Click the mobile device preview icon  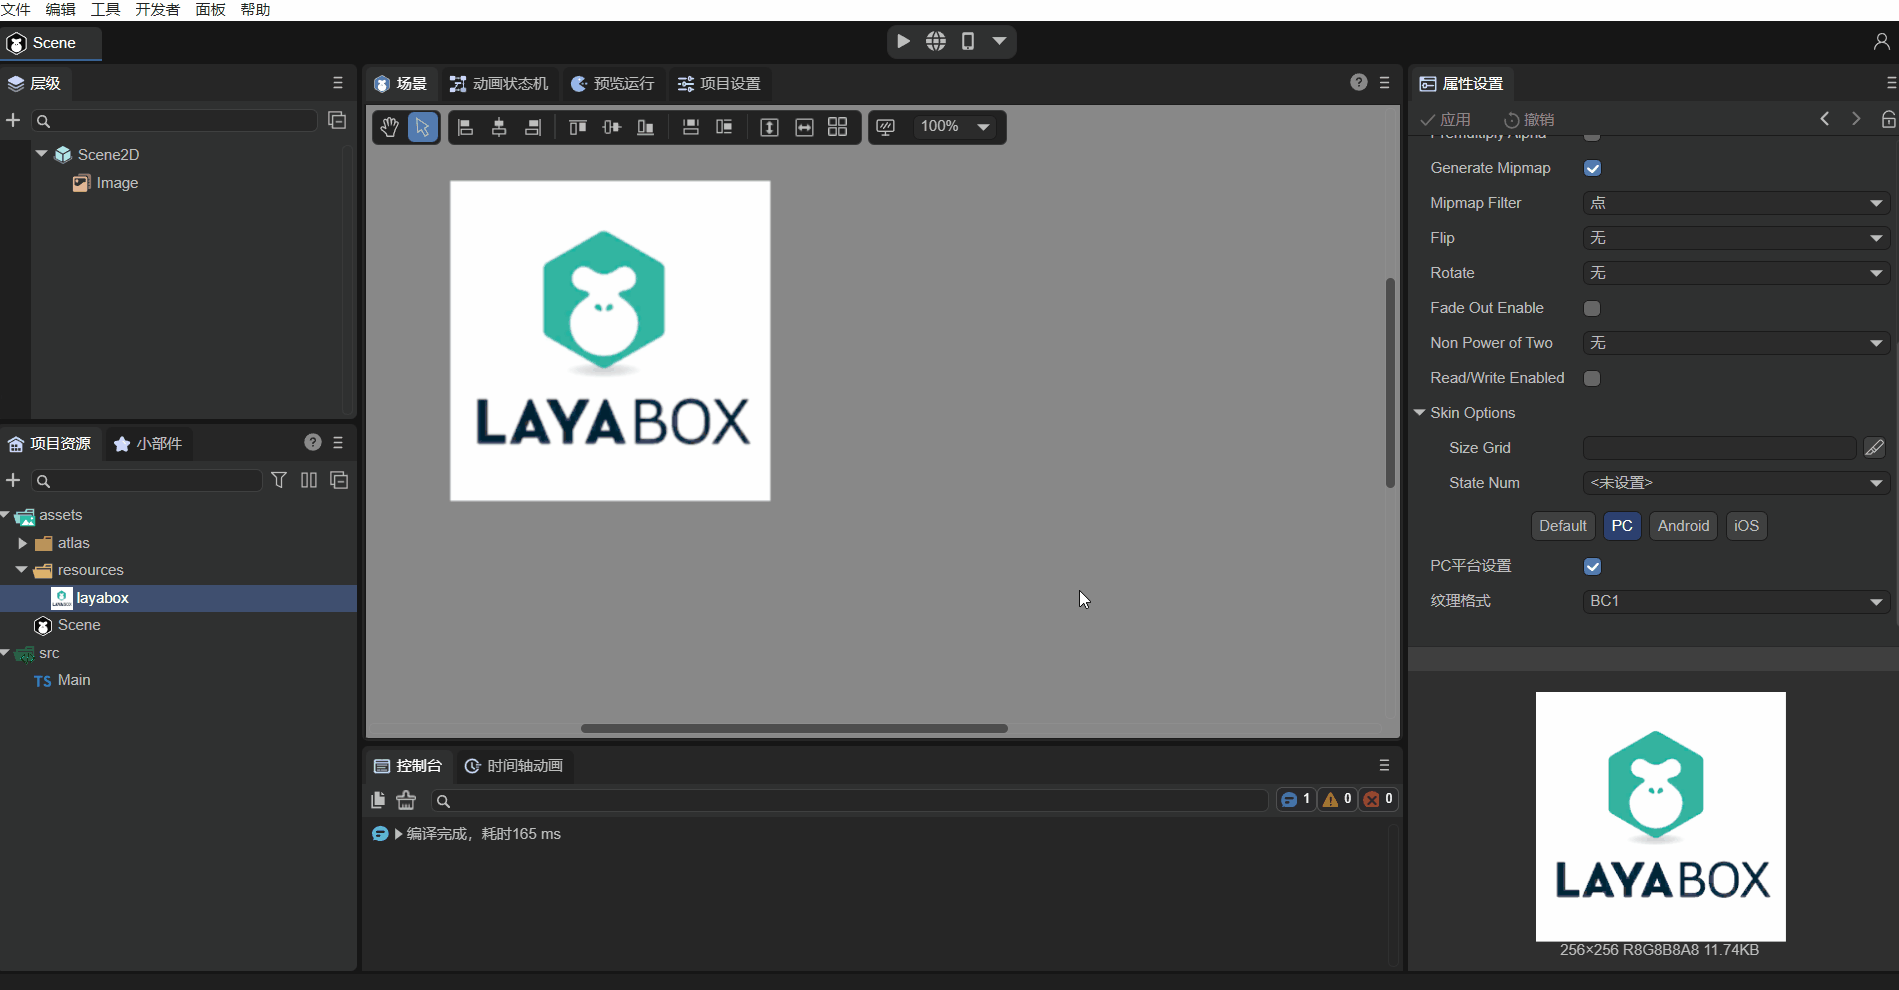point(968,41)
